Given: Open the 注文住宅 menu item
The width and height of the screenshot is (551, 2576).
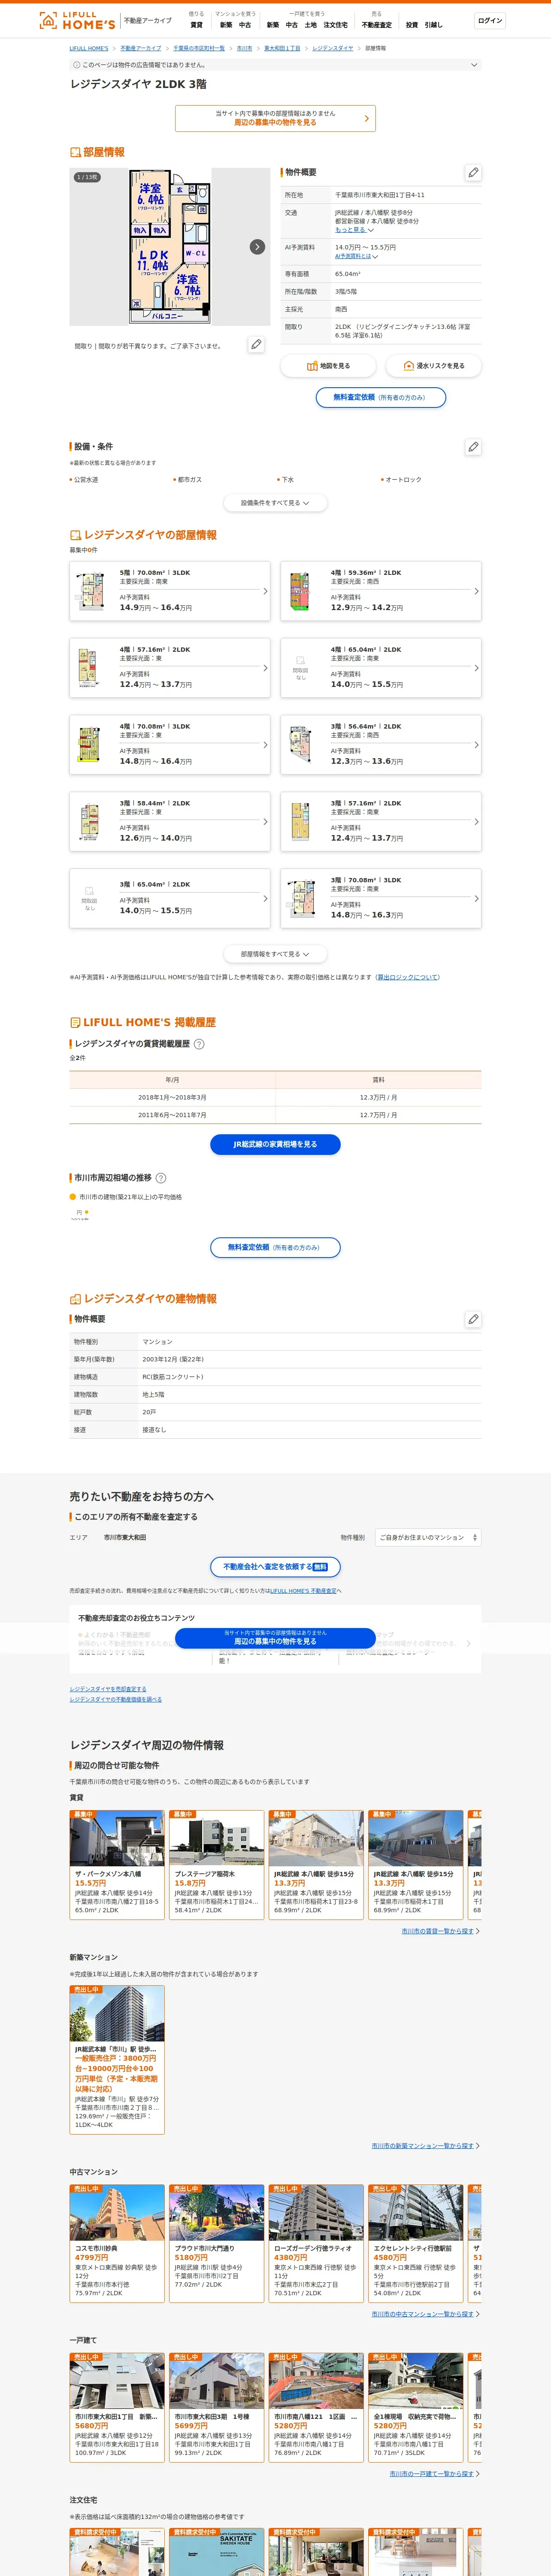Looking at the screenshot, I should tap(335, 25).
